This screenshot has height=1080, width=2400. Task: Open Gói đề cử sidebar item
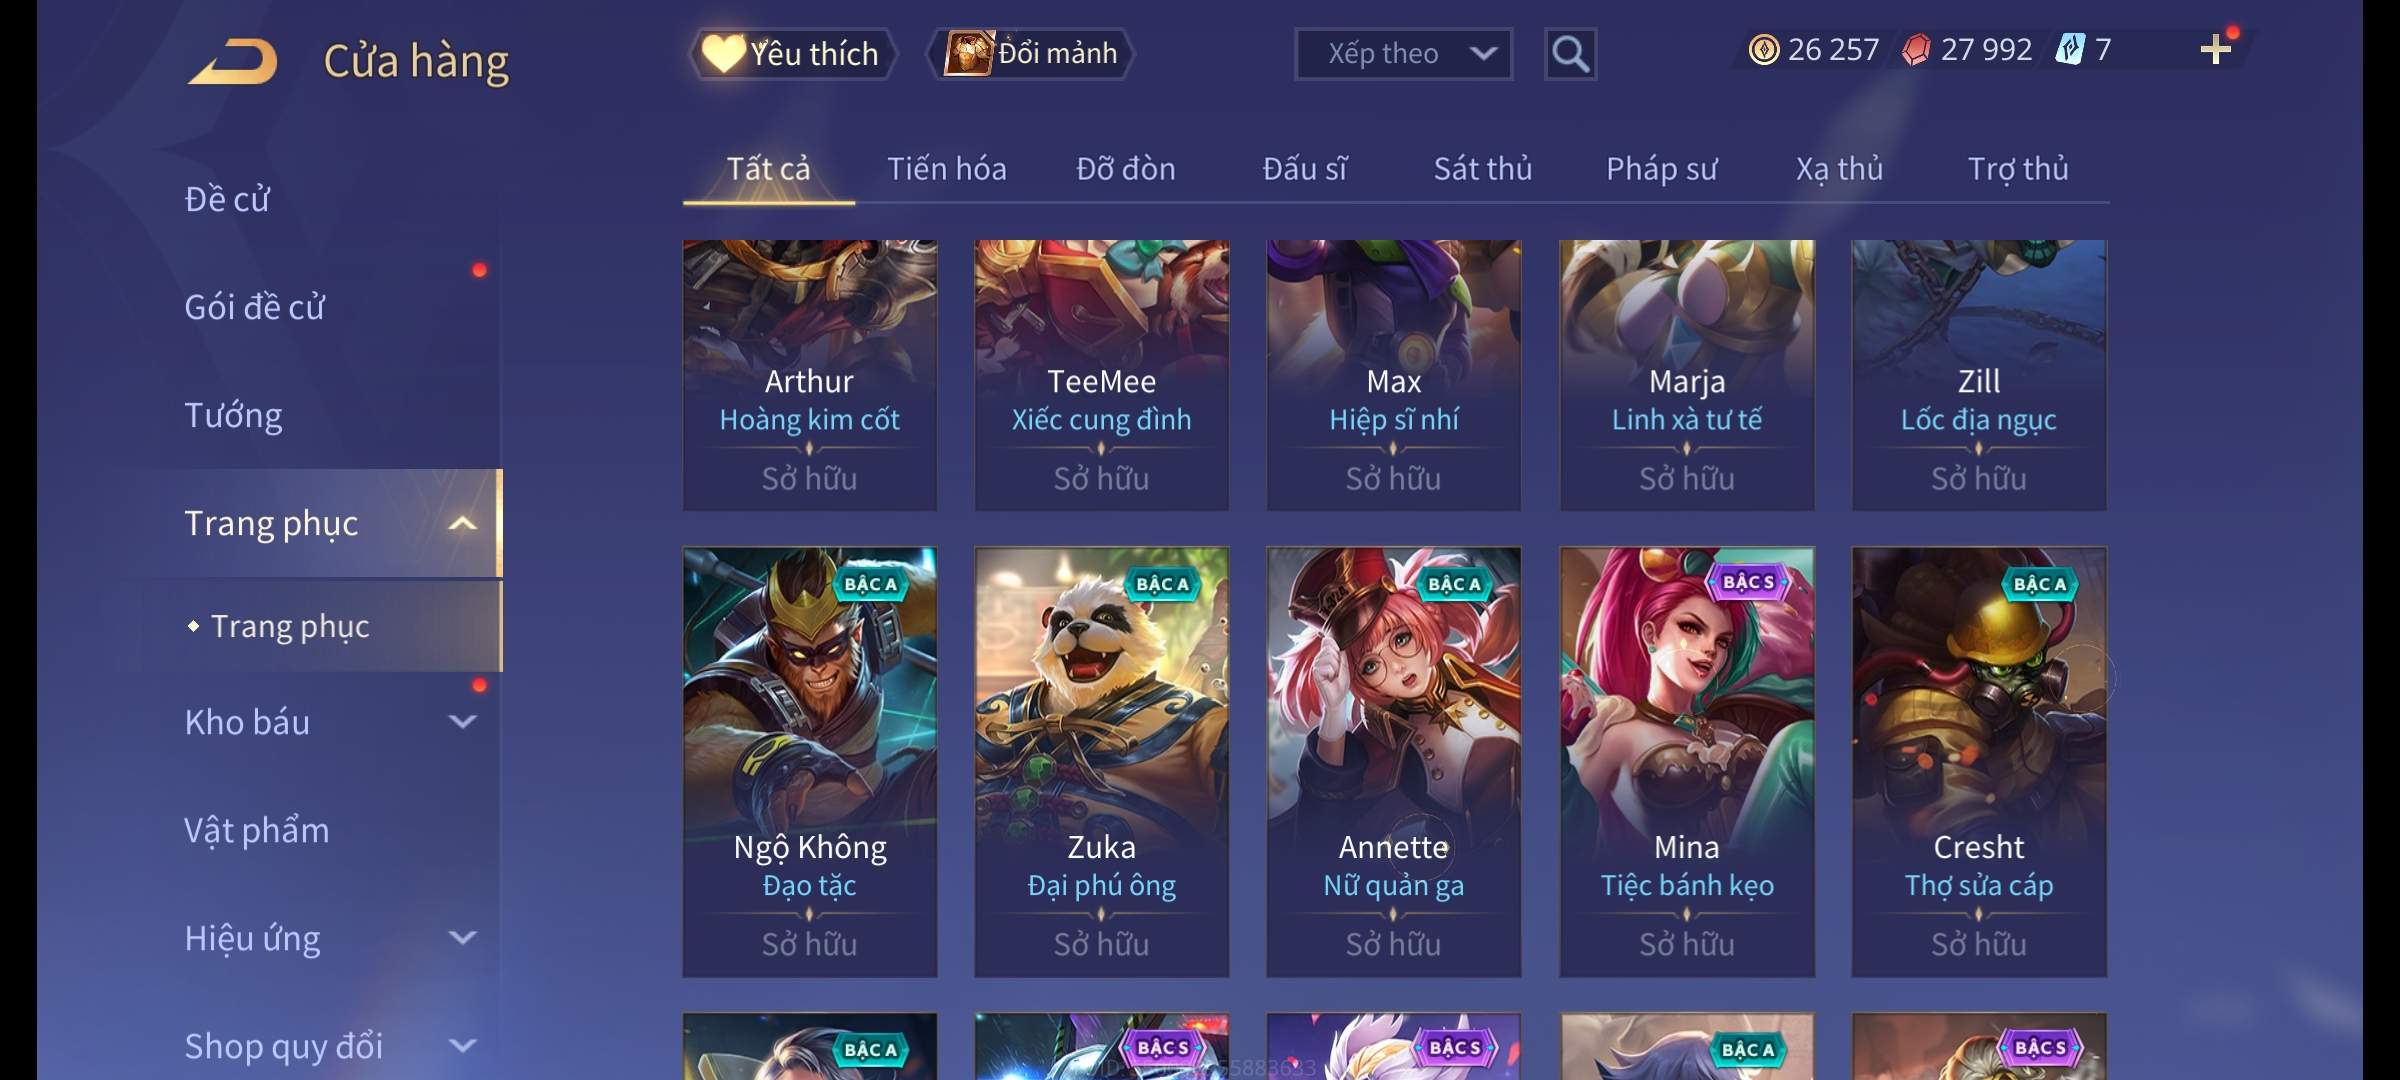[255, 307]
